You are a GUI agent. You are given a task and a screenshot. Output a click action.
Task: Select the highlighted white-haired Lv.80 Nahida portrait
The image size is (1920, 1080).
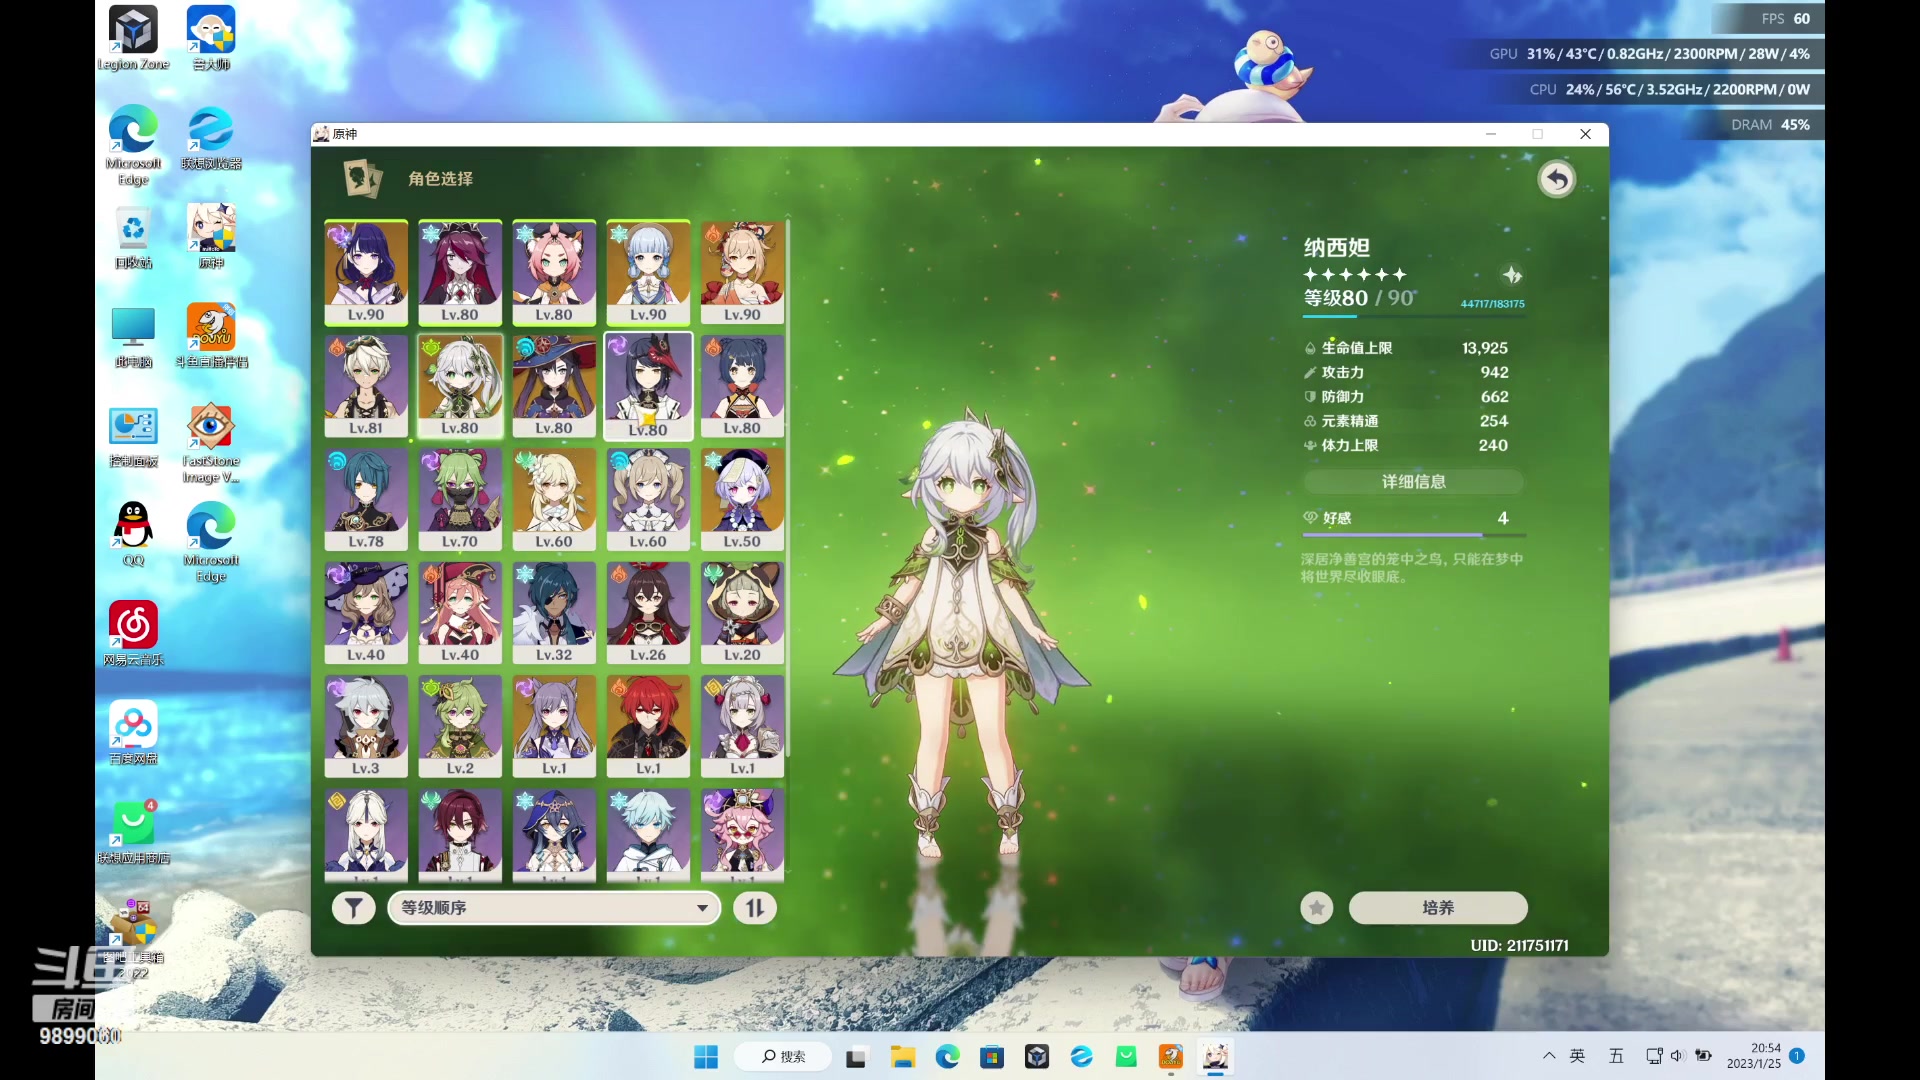(460, 386)
